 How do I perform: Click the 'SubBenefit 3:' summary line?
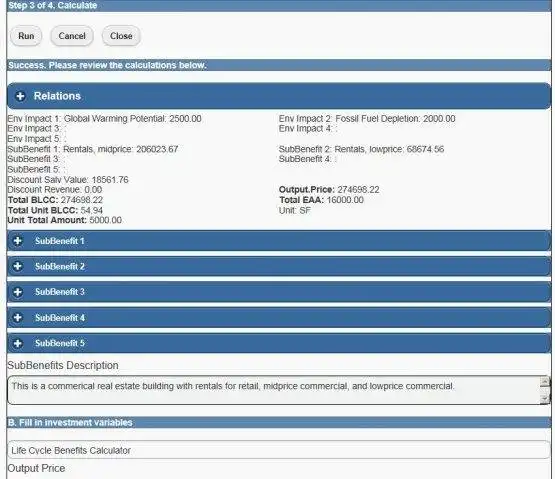tap(36, 159)
